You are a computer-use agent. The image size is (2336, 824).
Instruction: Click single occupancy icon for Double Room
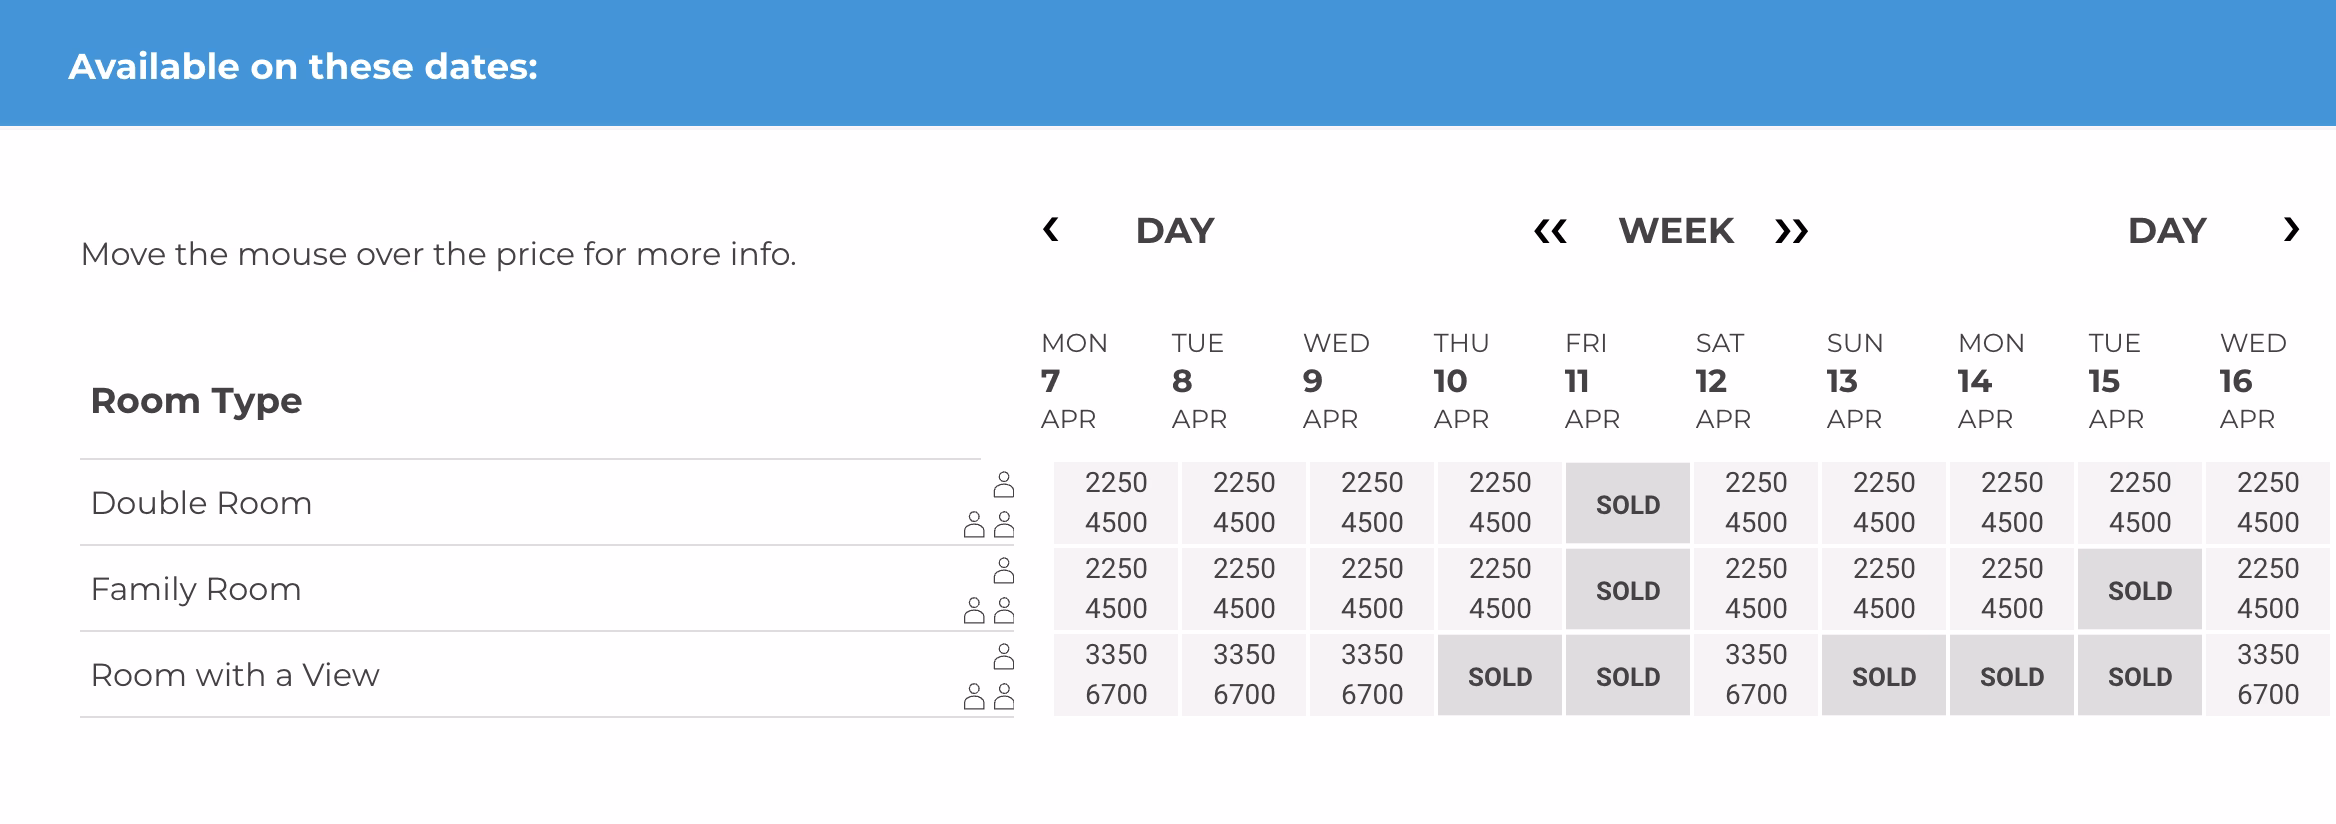[x=1004, y=485]
